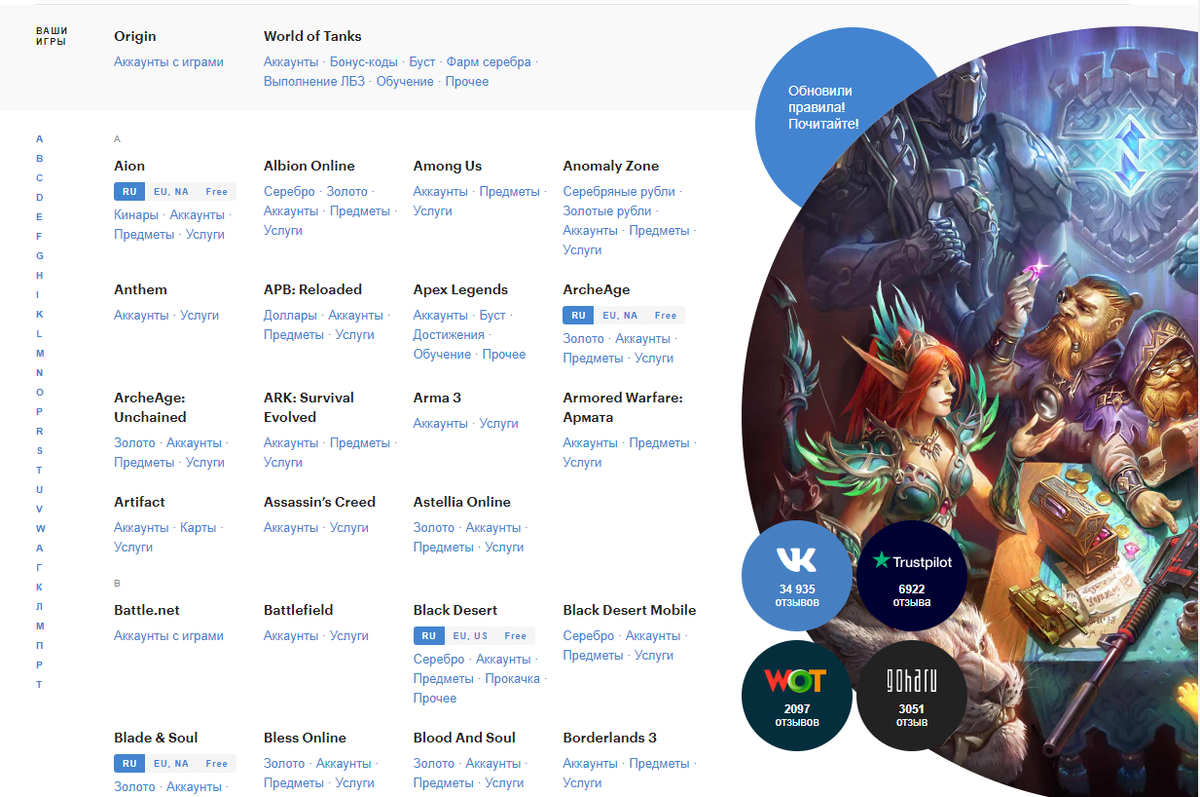This screenshot has height=797, width=1200.
Task: Open Albion Online Золото link
Action: 347,192
